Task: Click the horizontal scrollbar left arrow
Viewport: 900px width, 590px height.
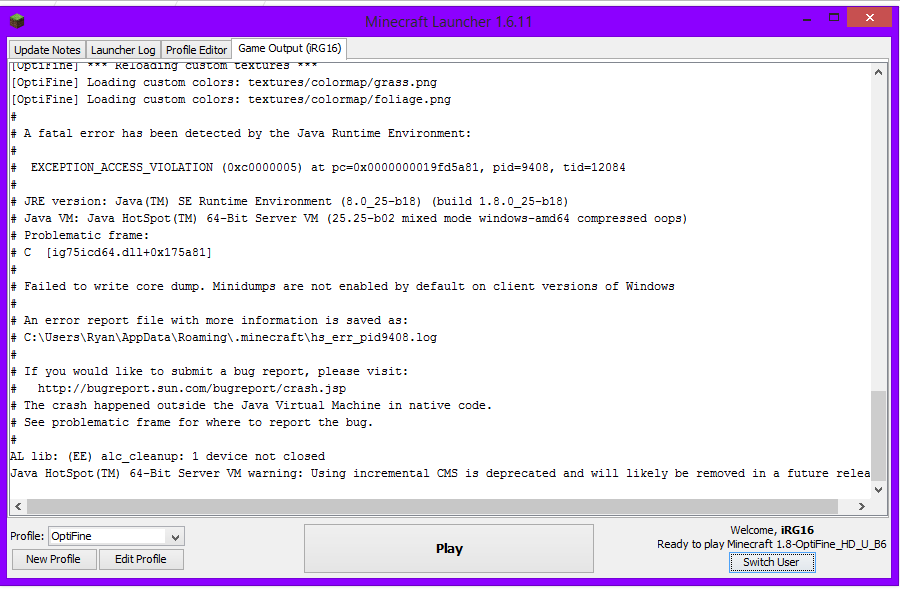Action: pos(18,506)
